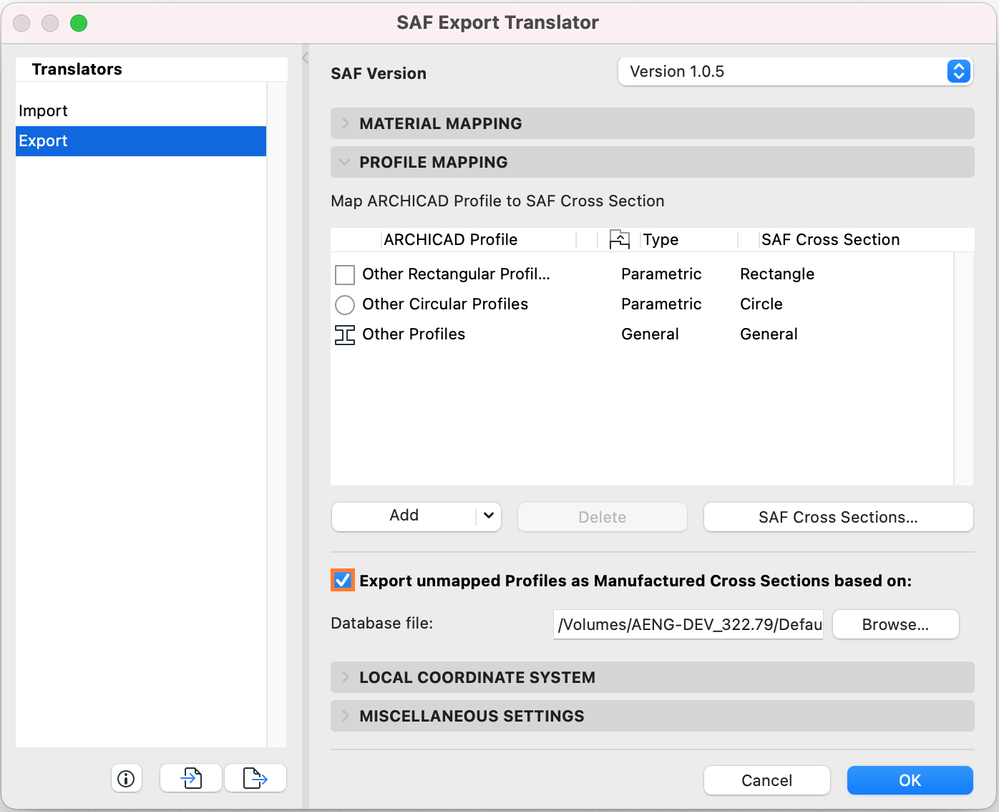The width and height of the screenshot is (999, 812).
Task: Select the Export translator
Action: tap(141, 141)
